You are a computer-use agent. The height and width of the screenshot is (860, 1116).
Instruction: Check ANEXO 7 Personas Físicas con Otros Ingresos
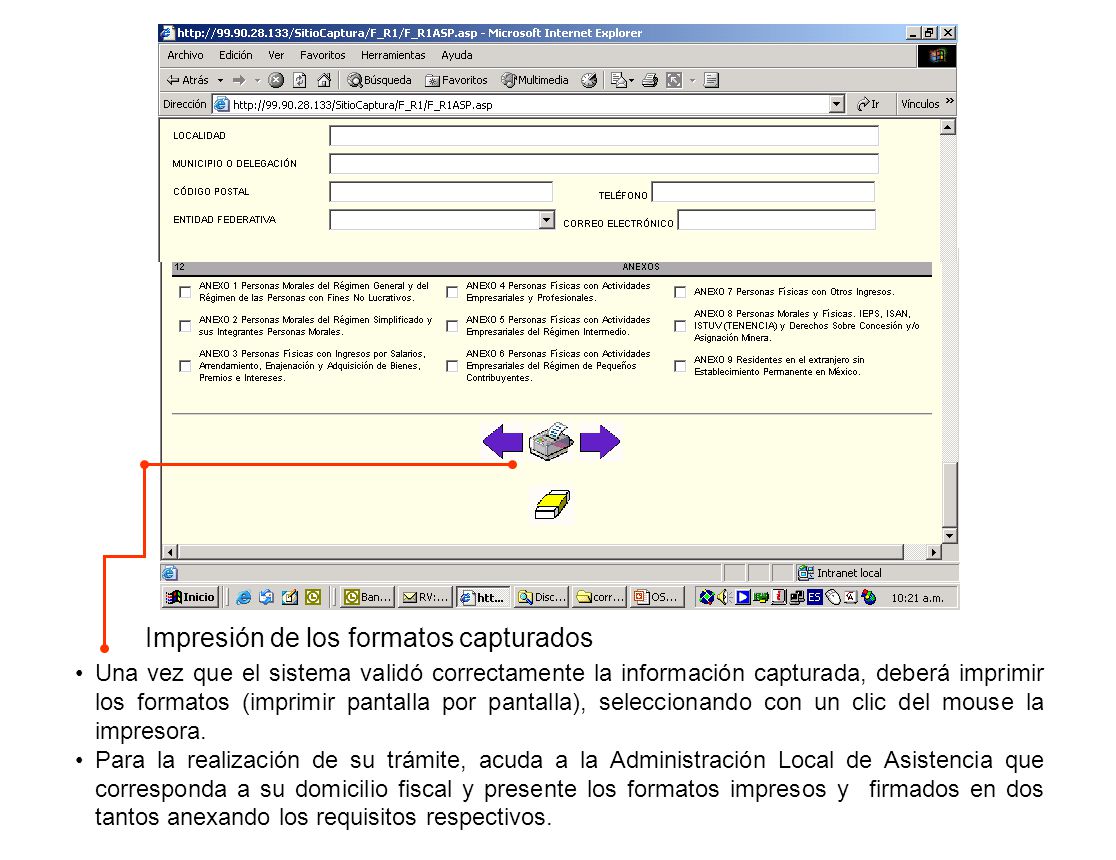[680, 292]
